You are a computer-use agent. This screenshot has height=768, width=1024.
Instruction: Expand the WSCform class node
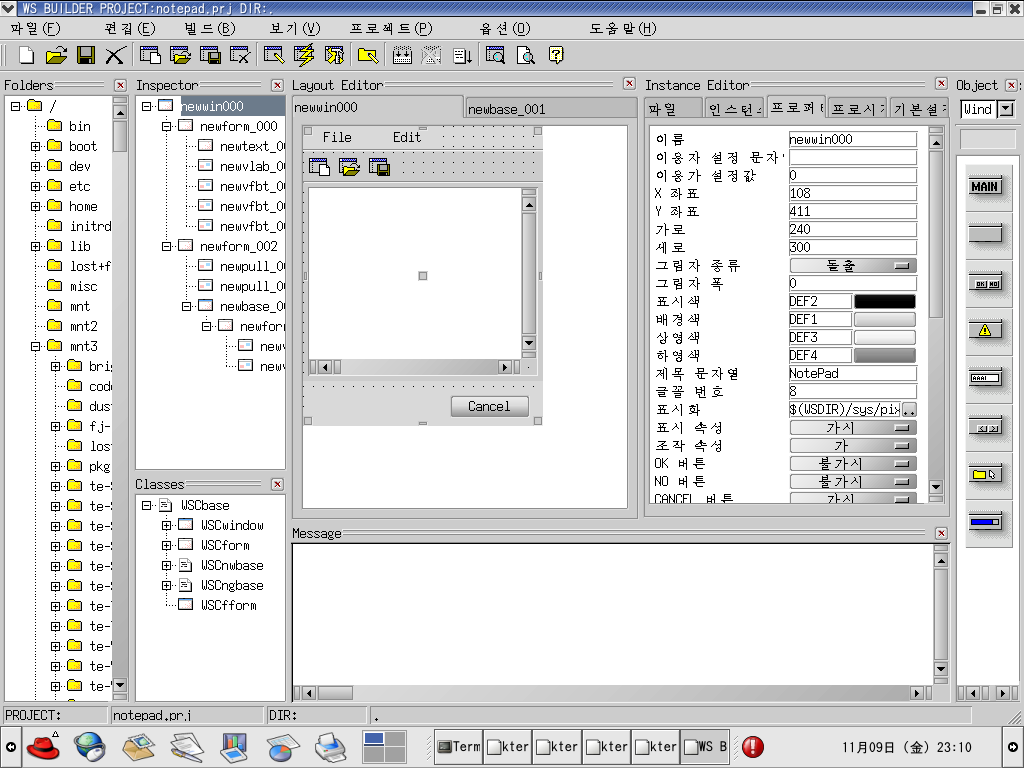click(x=167, y=545)
